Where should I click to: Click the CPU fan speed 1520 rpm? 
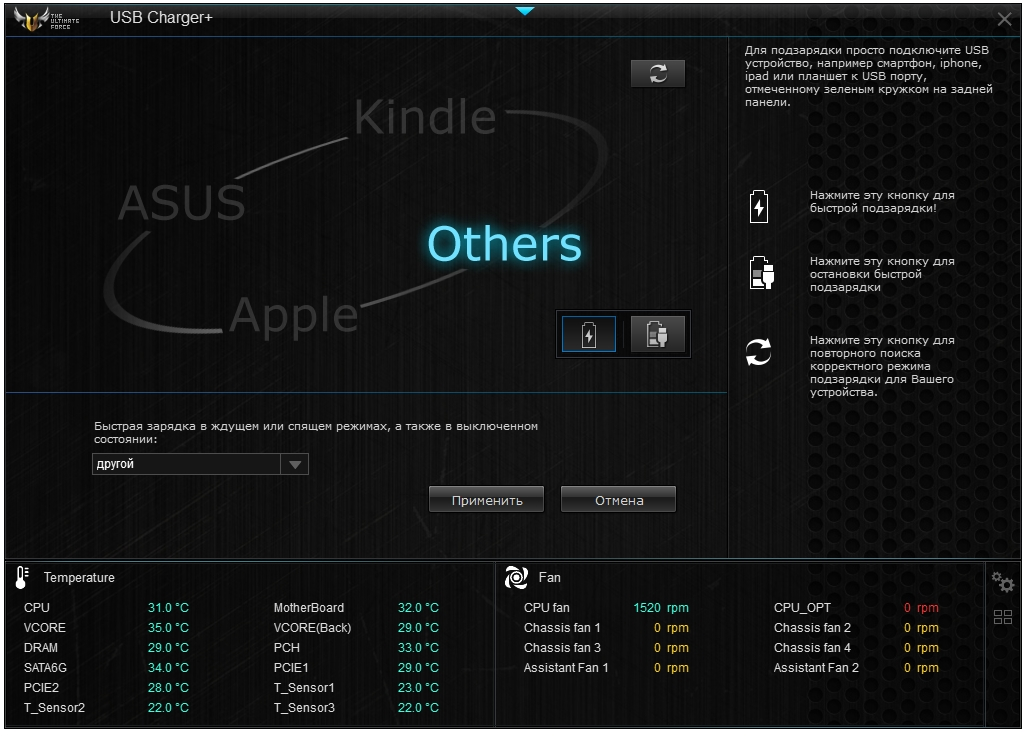coord(661,608)
